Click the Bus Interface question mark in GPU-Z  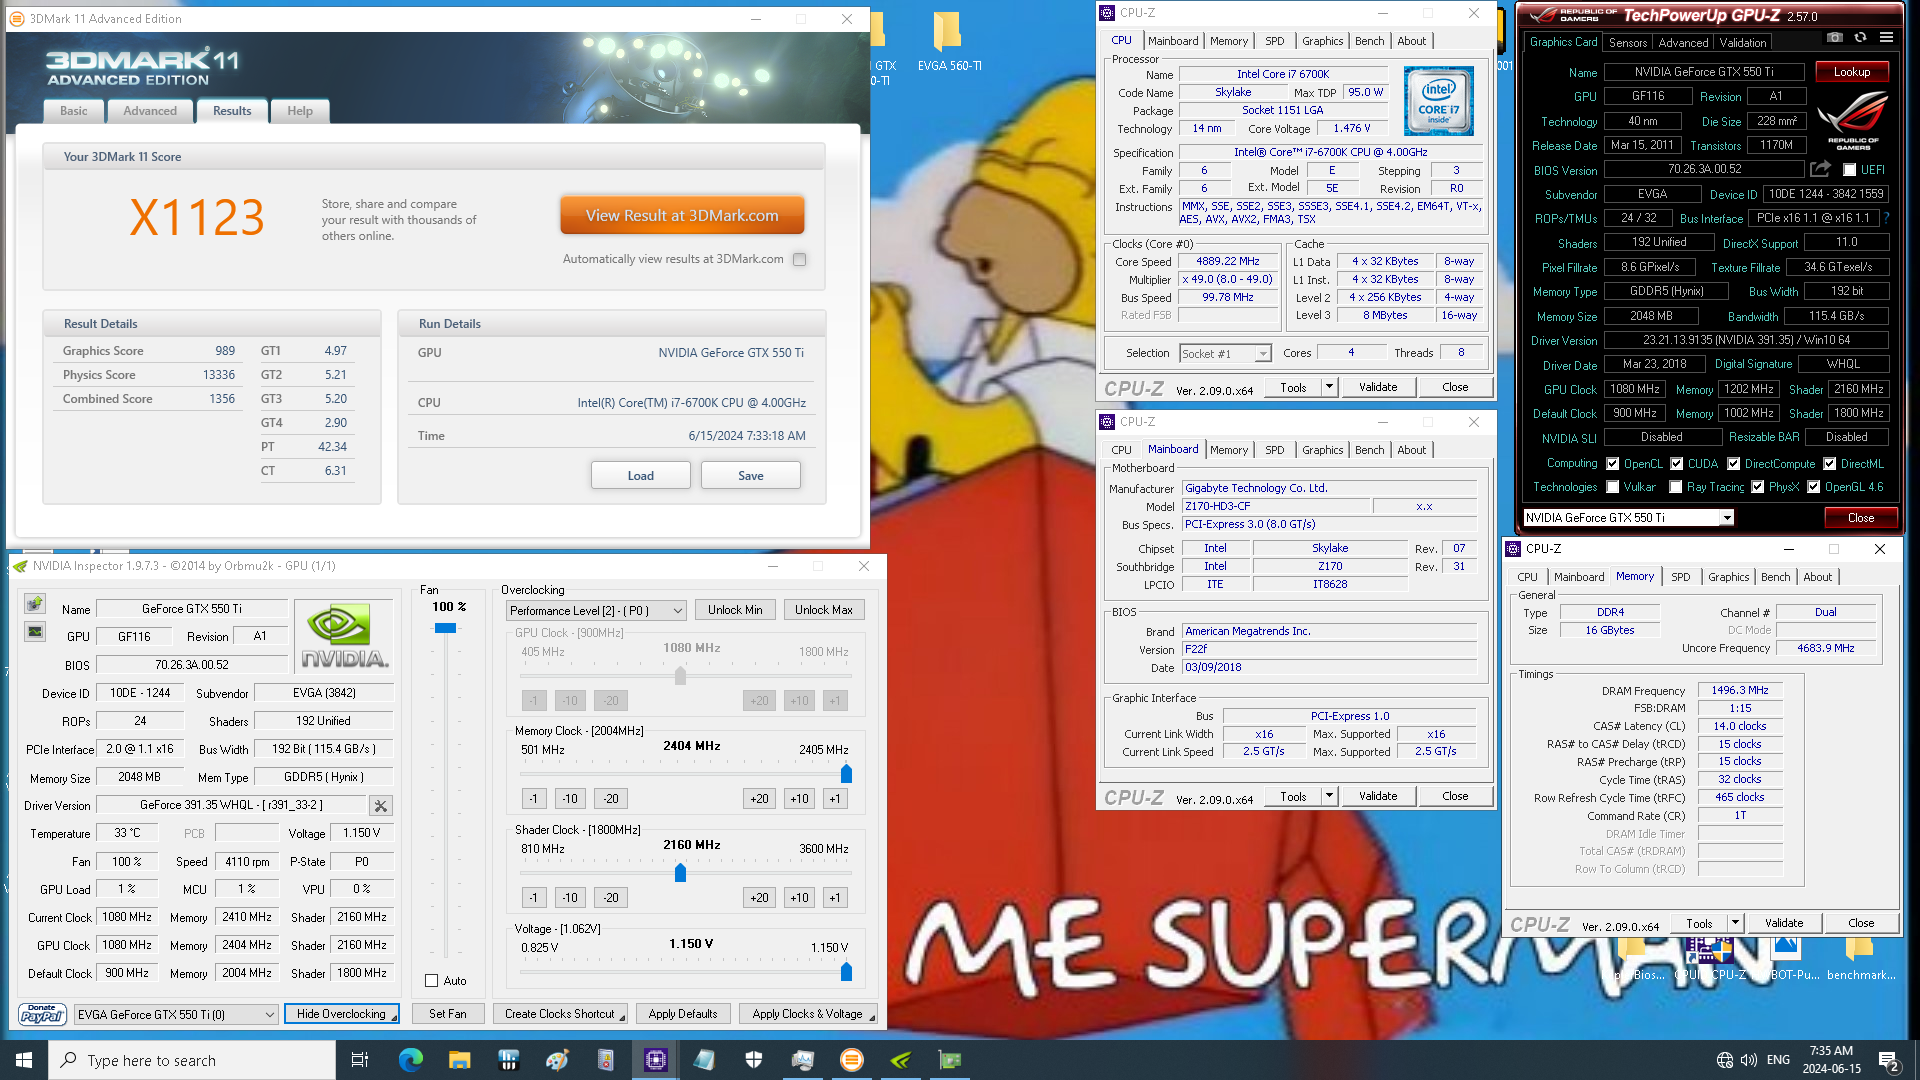(x=1887, y=218)
